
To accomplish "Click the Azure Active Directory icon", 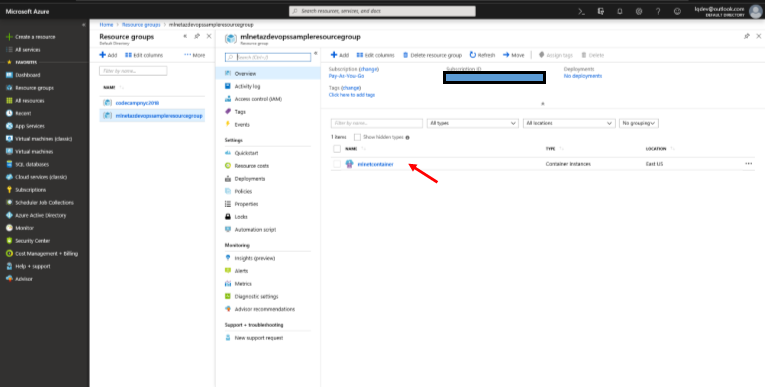I will click(x=9, y=215).
